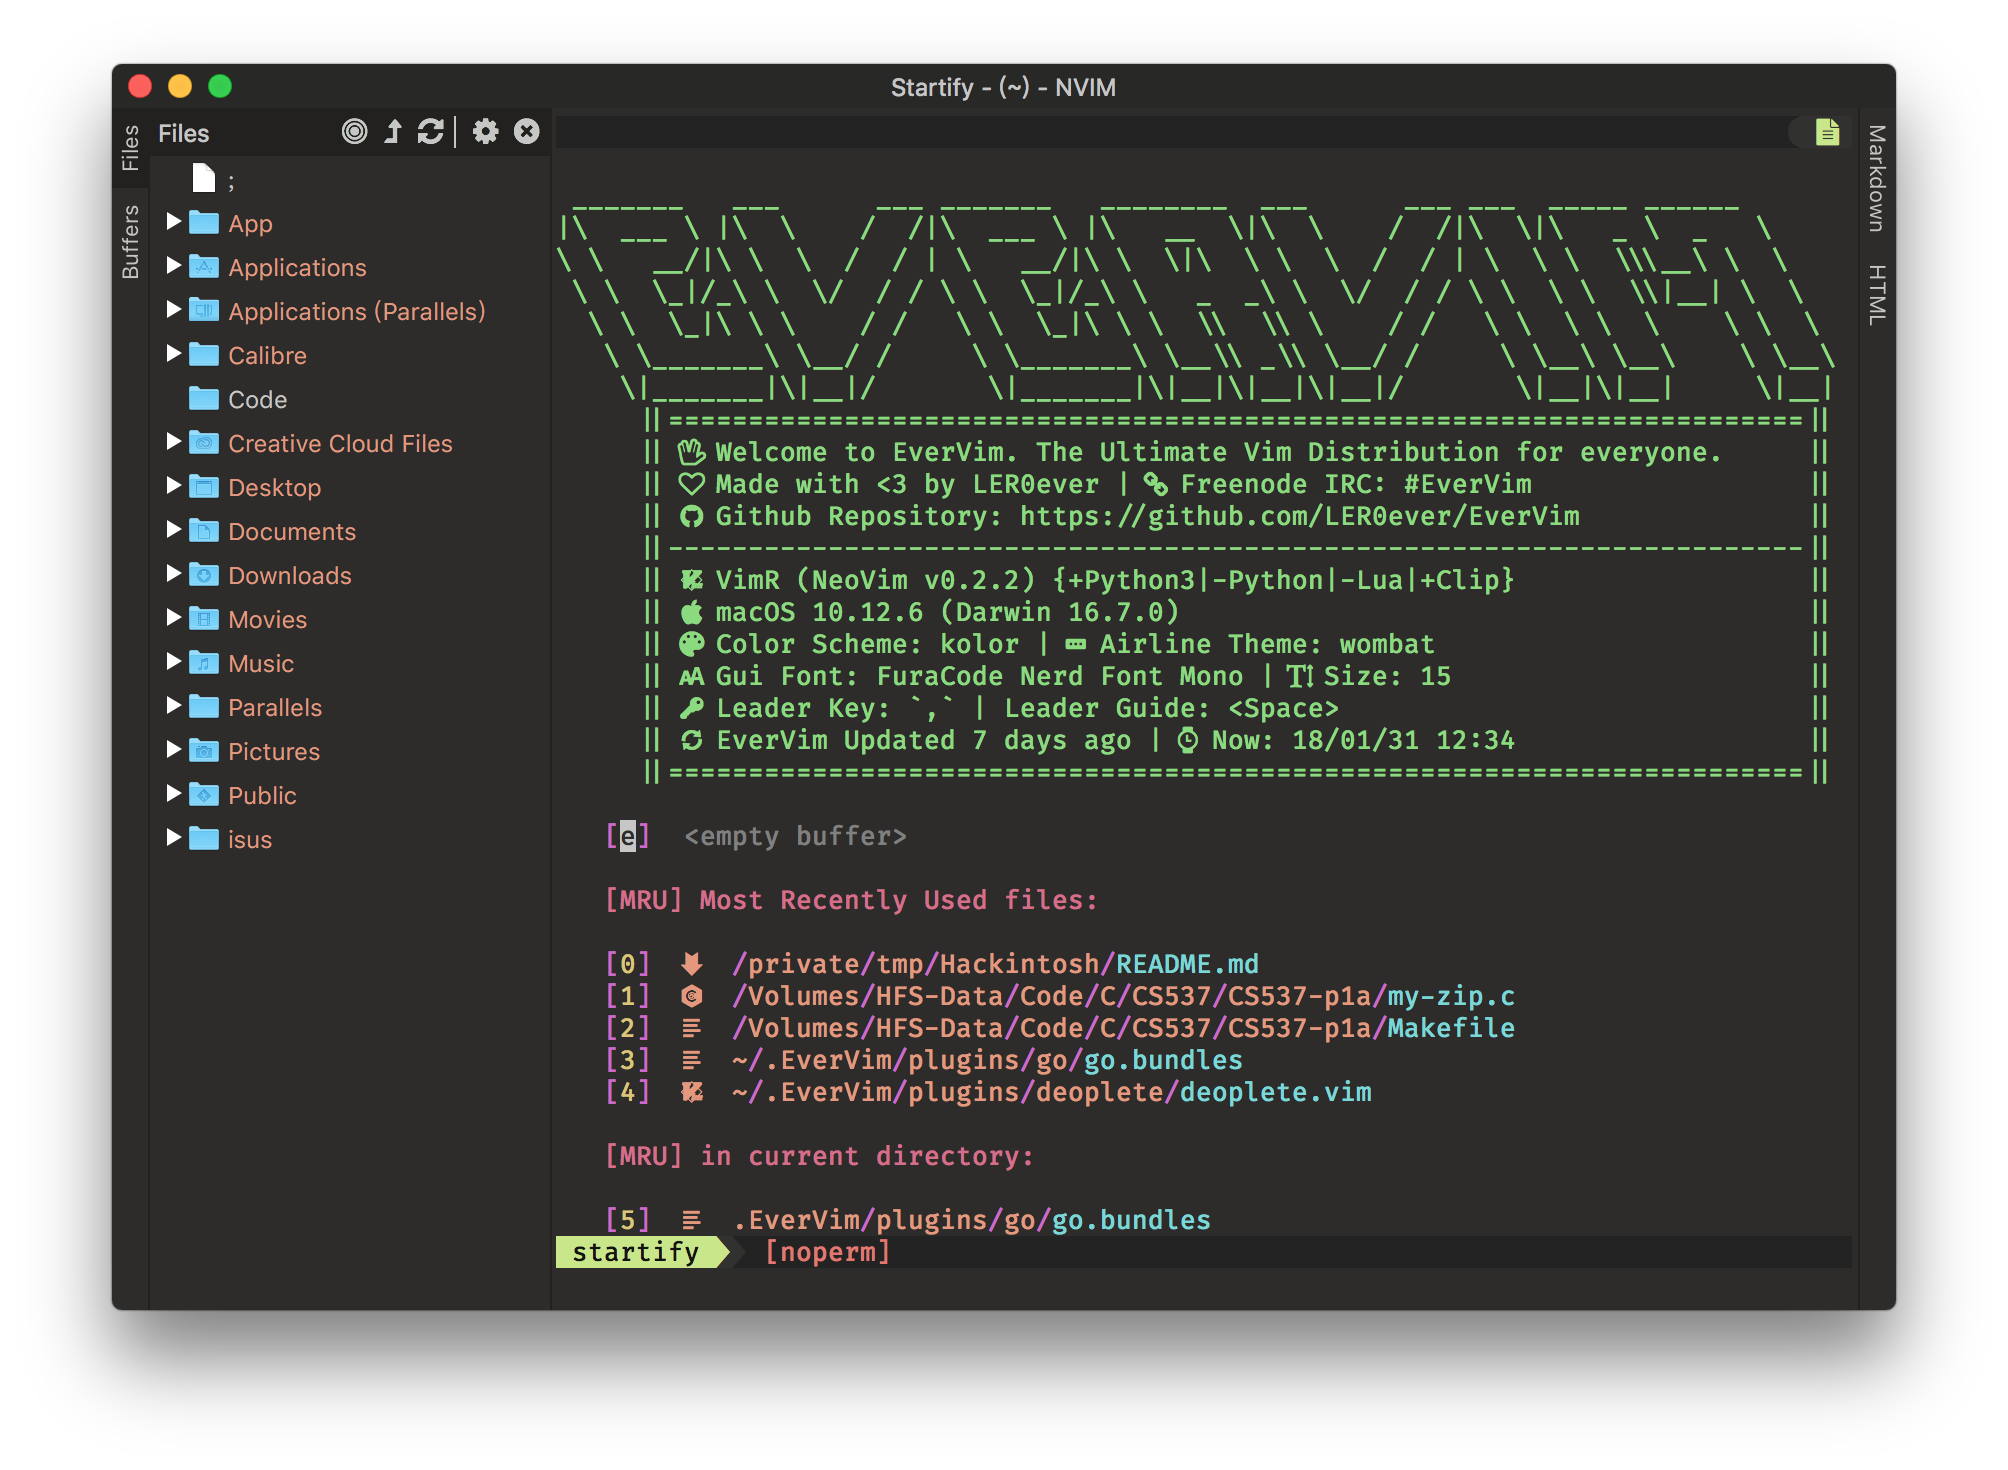The height and width of the screenshot is (1470, 2008).
Task: Select the empty buffer entry
Action: click(795, 836)
